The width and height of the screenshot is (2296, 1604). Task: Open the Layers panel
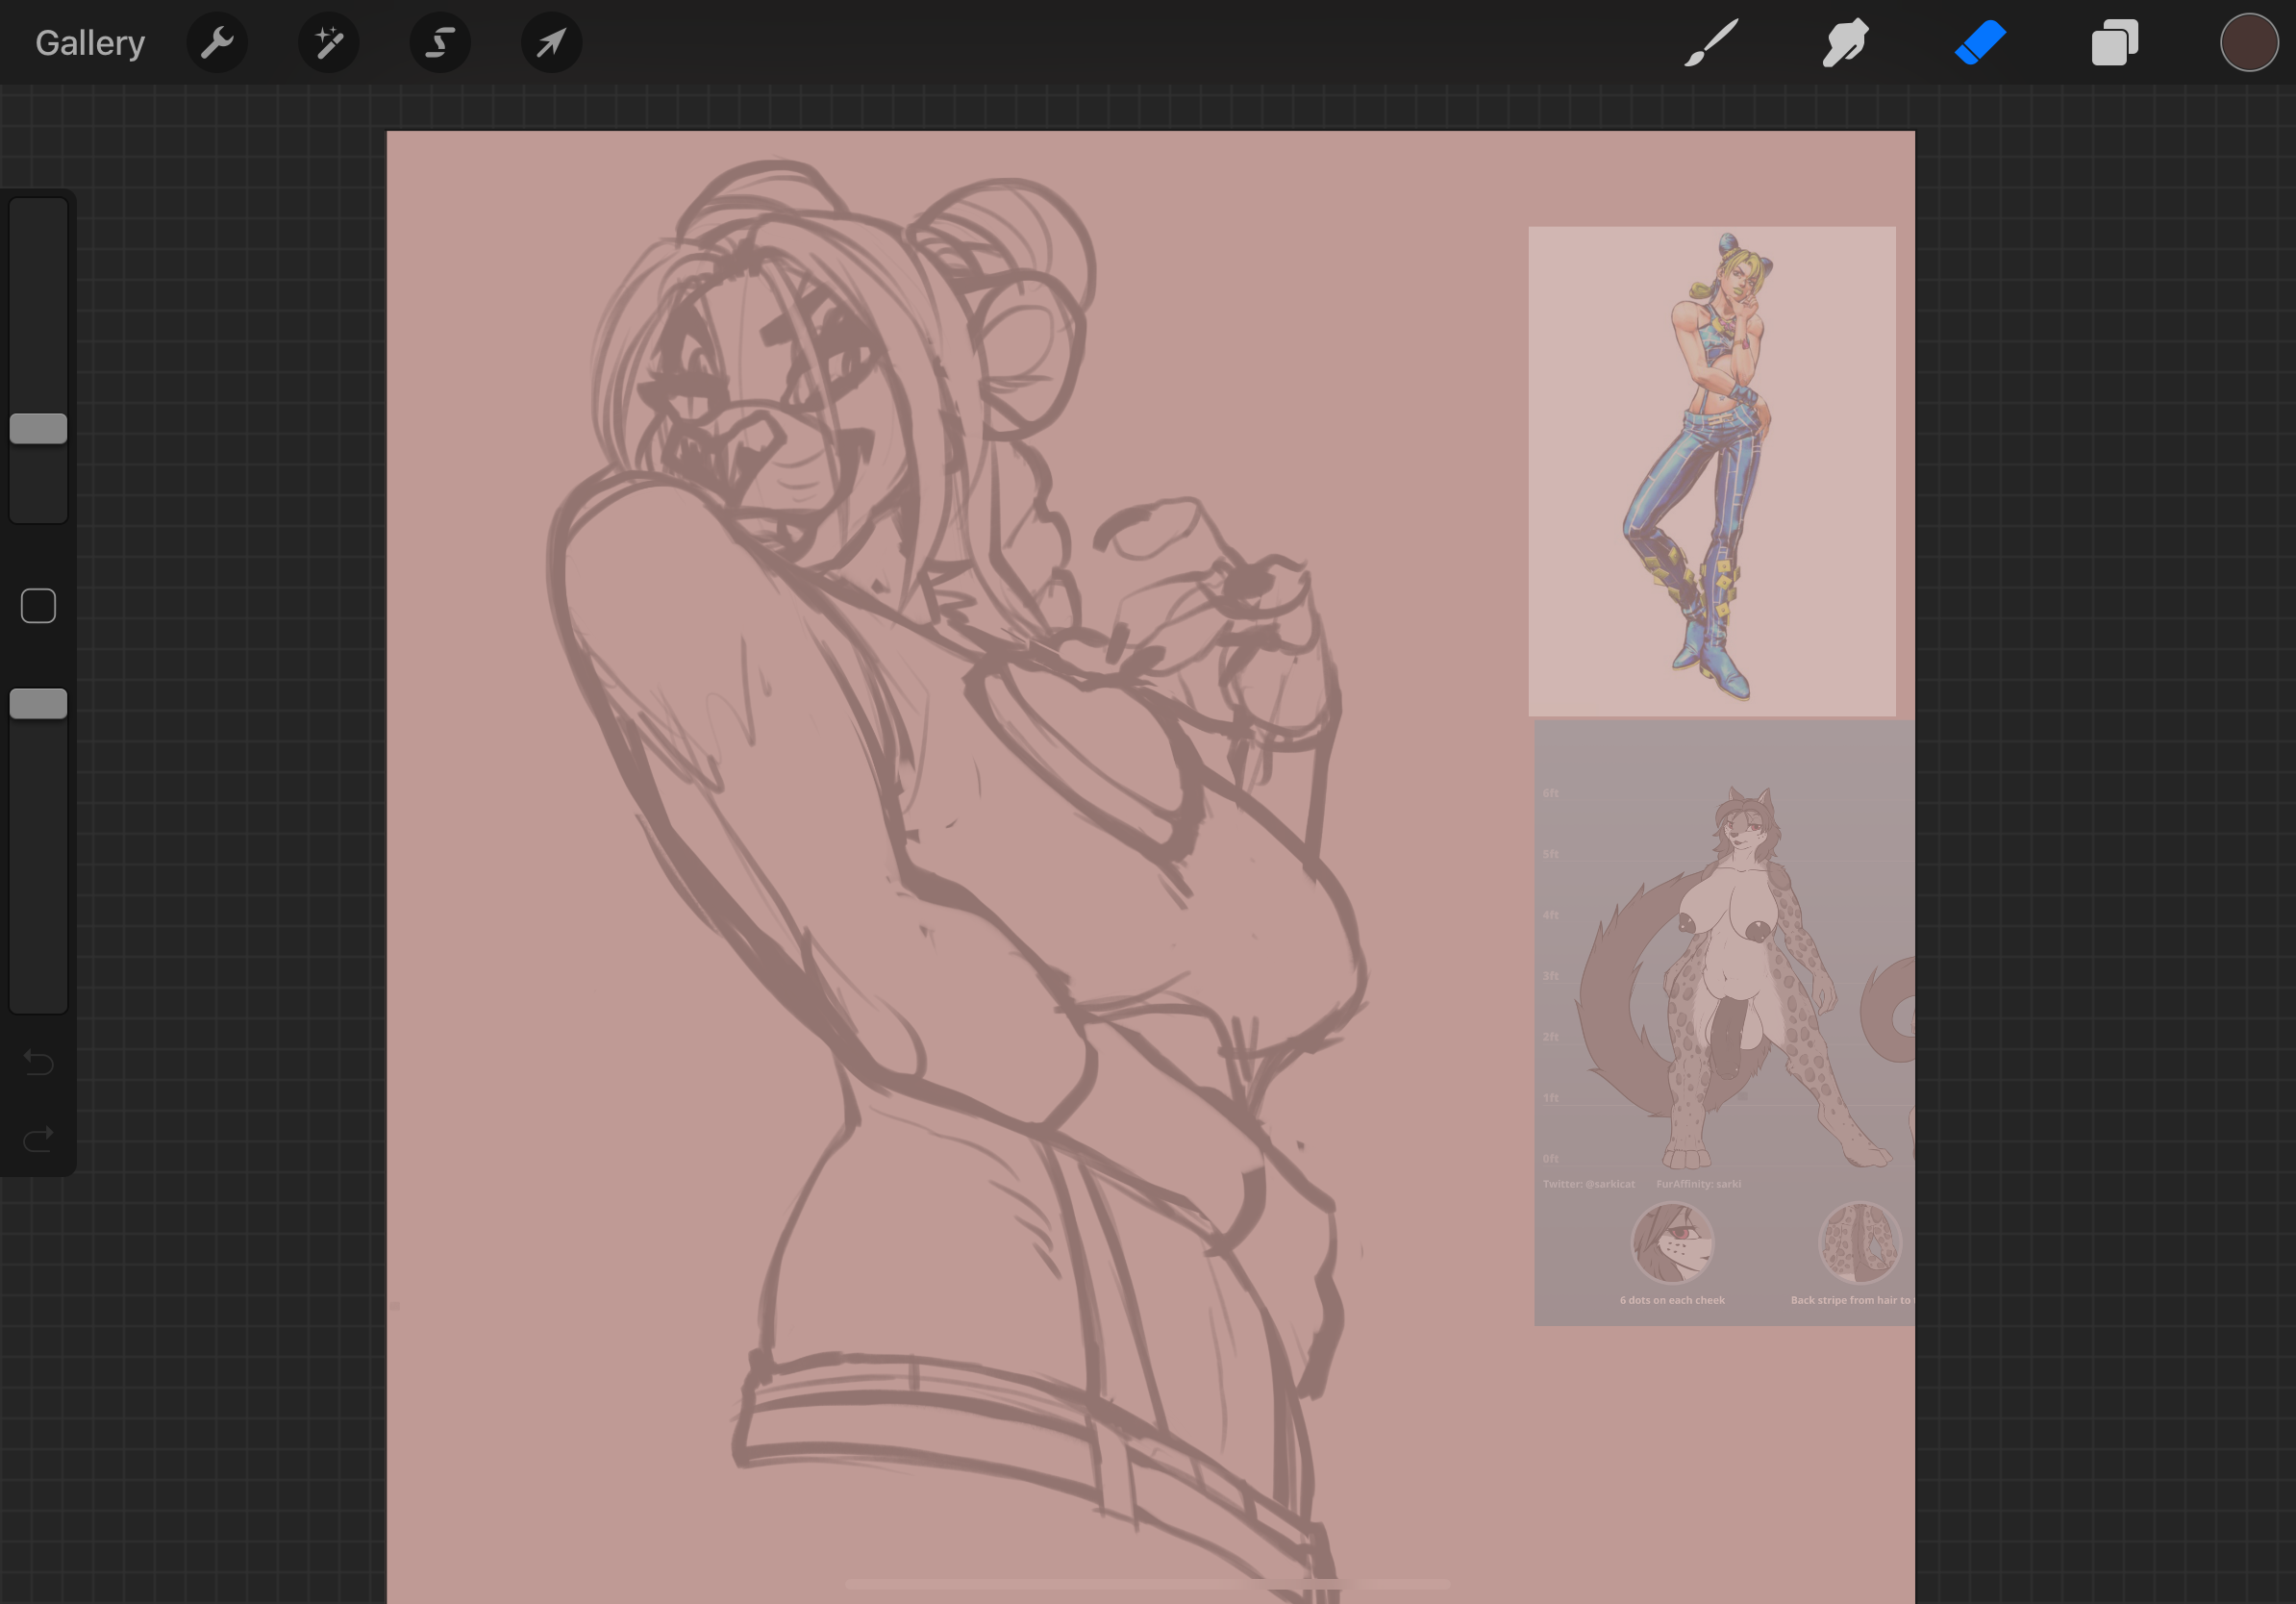[x=2114, y=43]
